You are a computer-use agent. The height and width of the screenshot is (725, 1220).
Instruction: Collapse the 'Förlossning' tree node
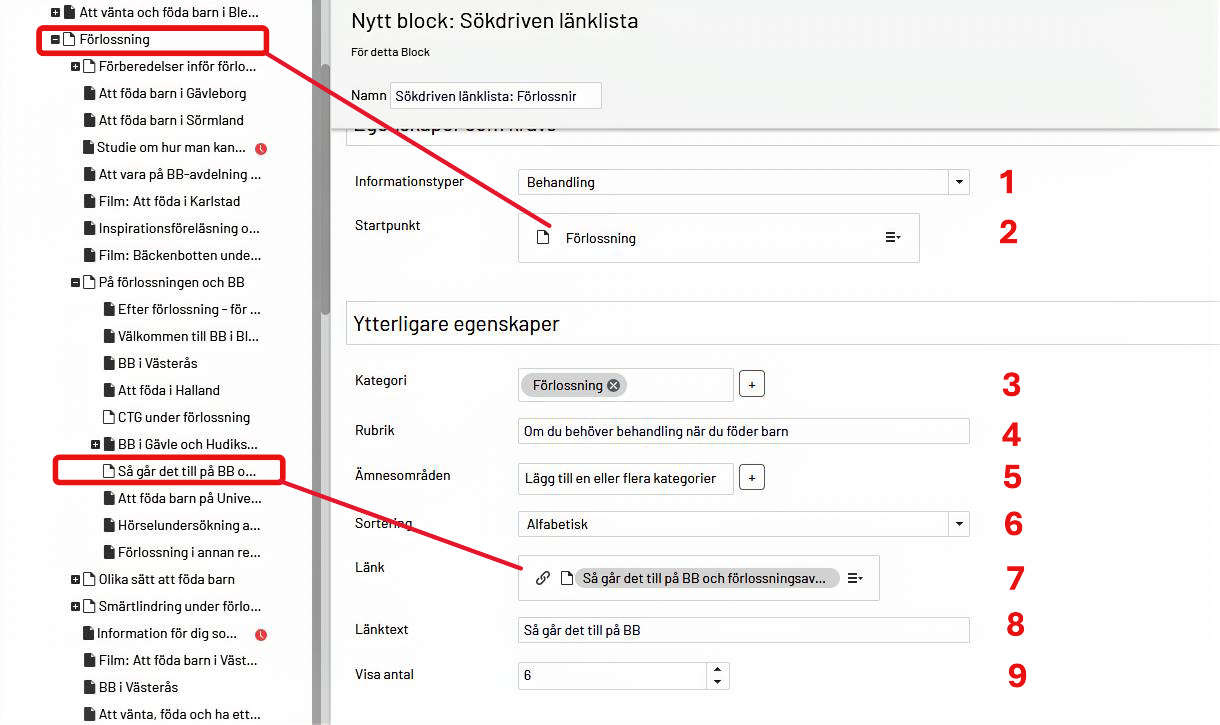coord(54,40)
